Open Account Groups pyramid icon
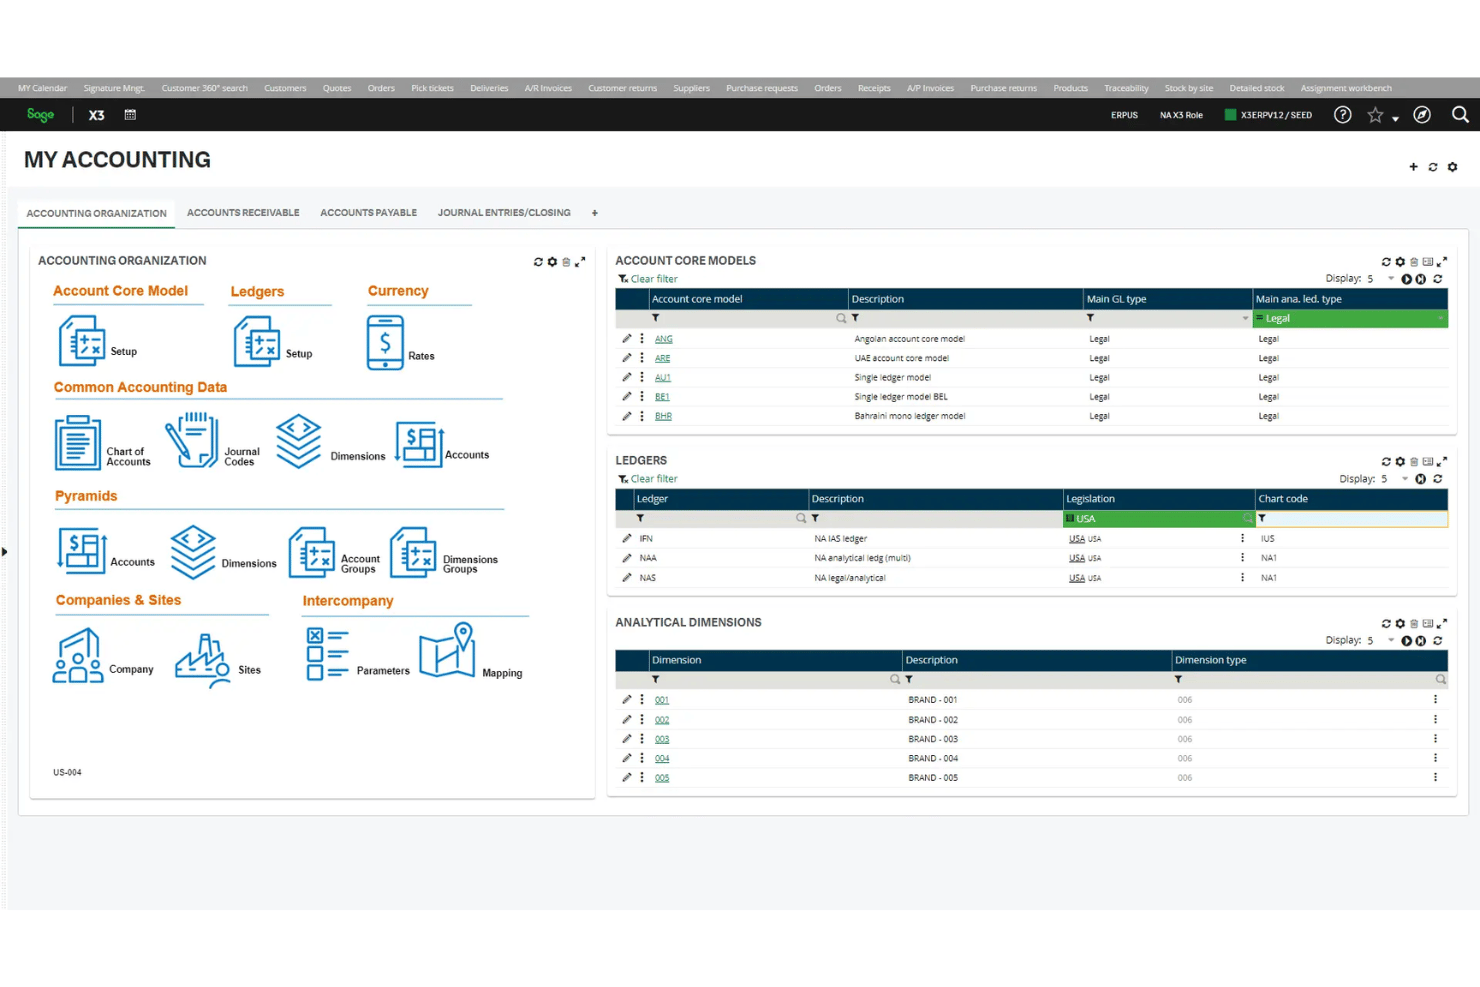 coord(312,553)
